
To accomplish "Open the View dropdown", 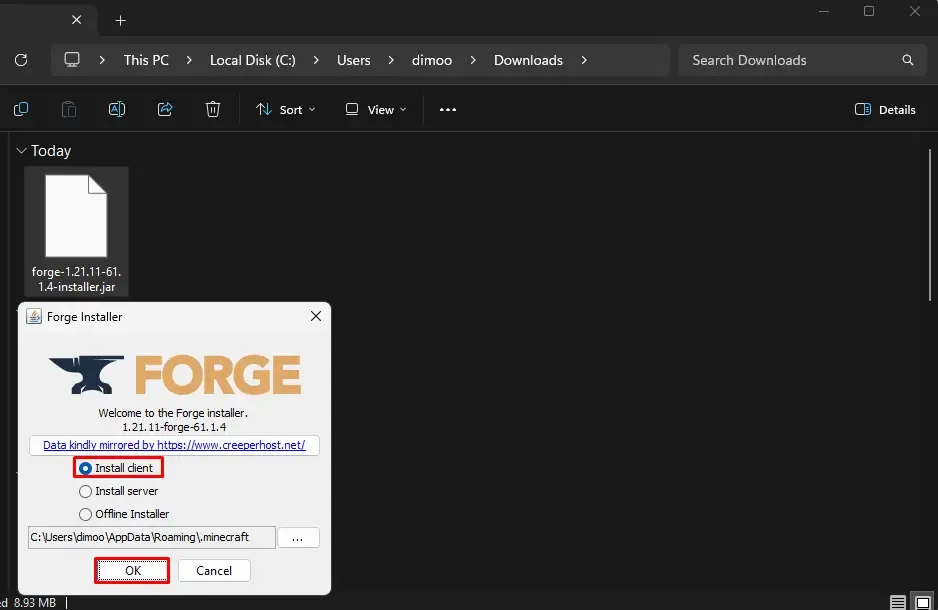I will pyautogui.click(x=374, y=109).
